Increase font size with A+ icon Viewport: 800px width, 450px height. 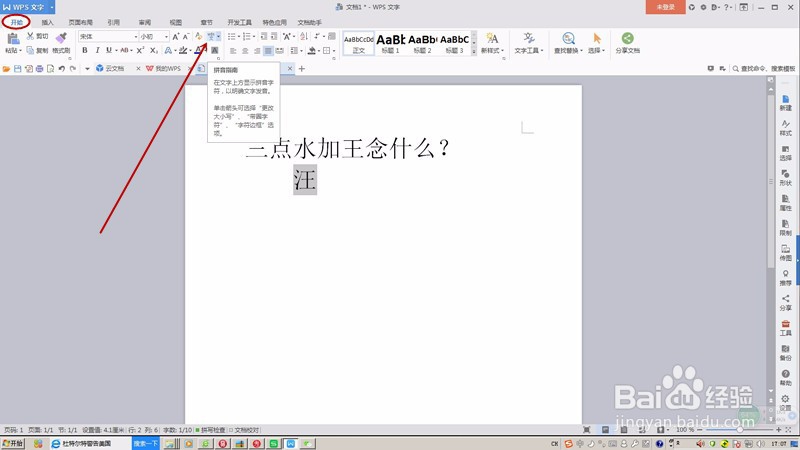(176, 36)
